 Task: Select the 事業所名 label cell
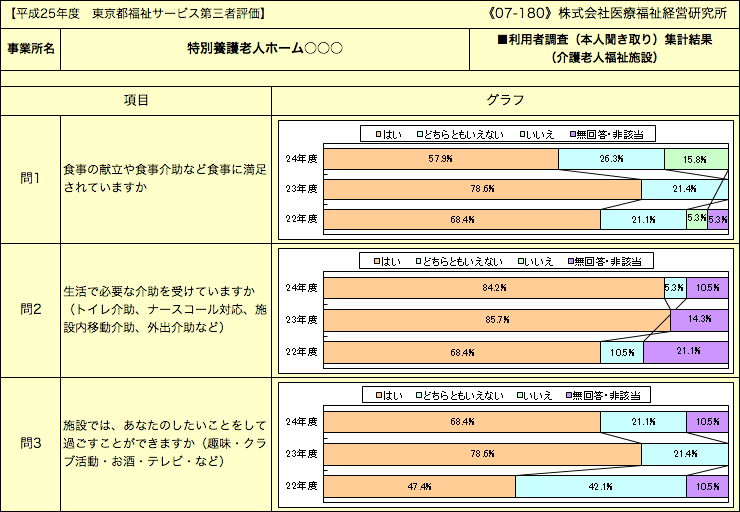[x=31, y=49]
